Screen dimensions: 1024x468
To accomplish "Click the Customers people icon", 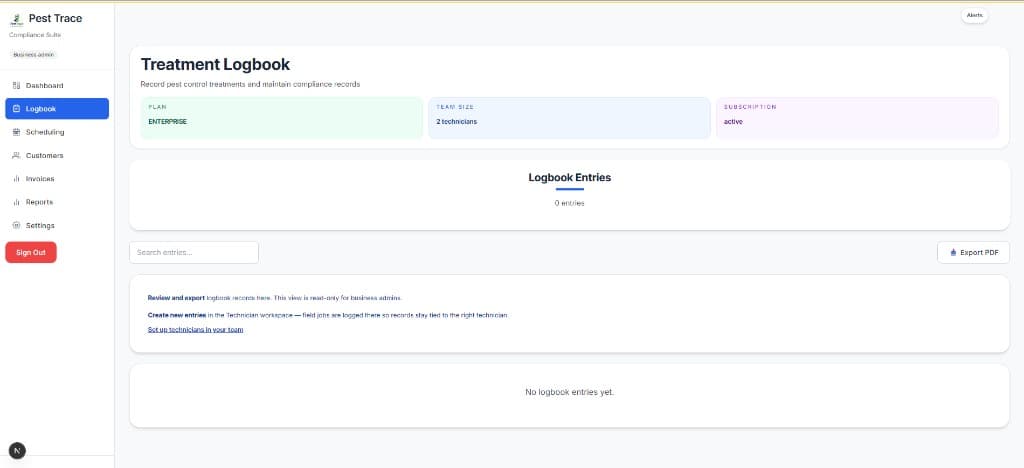I will tap(17, 155).
